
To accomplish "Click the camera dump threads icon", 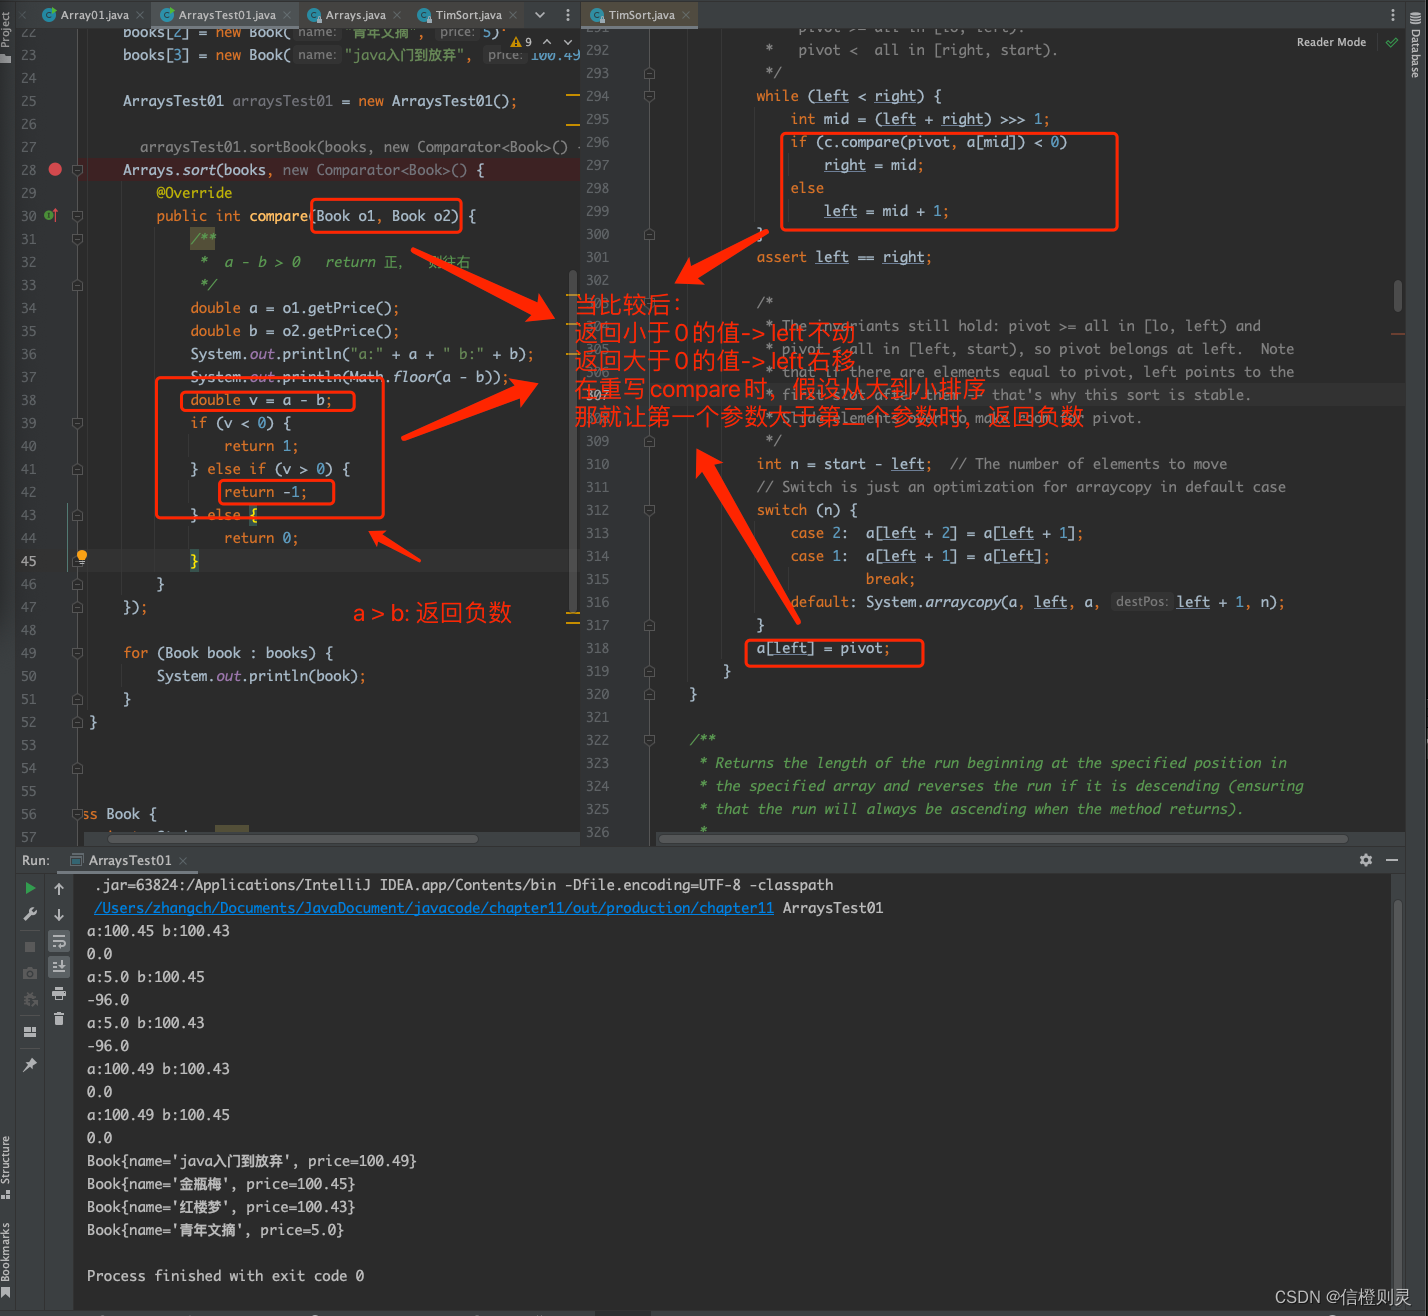I will [x=30, y=972].
